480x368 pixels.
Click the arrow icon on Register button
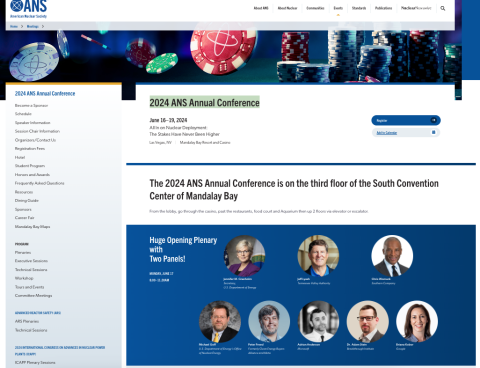click(434, 120)
